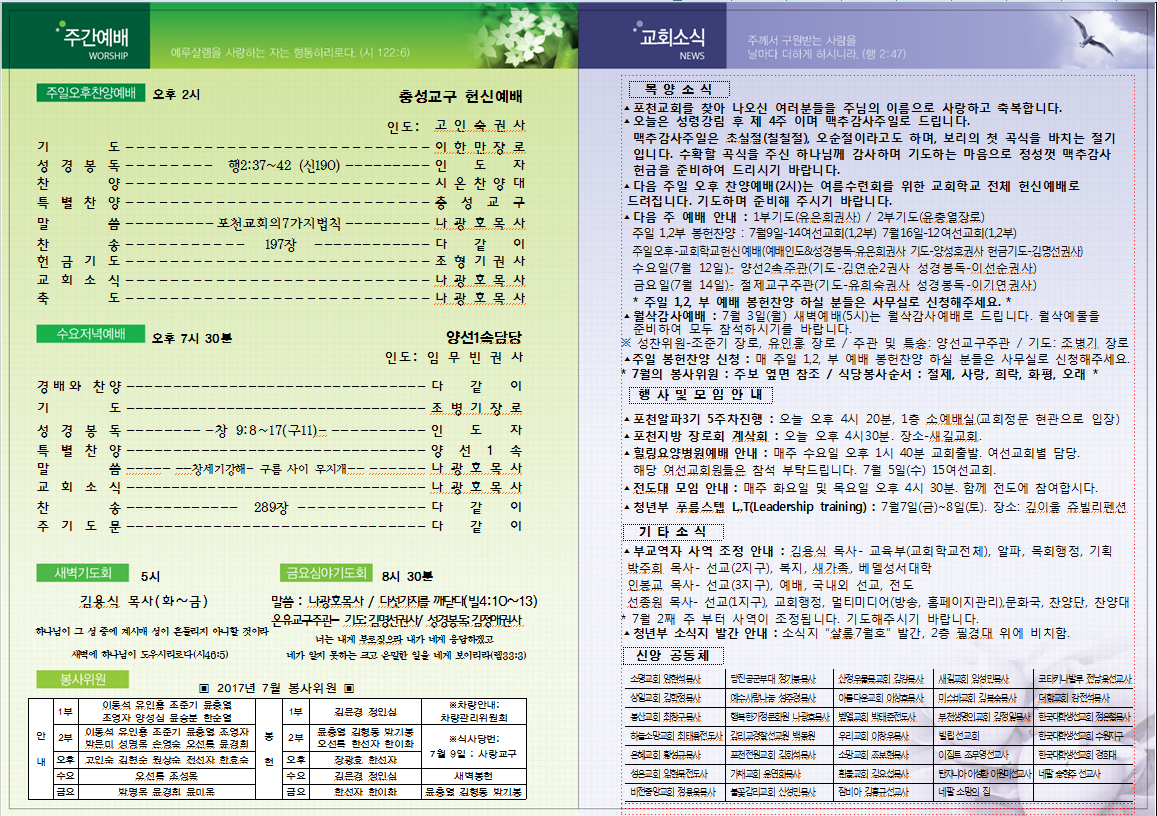
Task: Click the scripture '행2:37~42 (신190)'
Action: (284, 165)
